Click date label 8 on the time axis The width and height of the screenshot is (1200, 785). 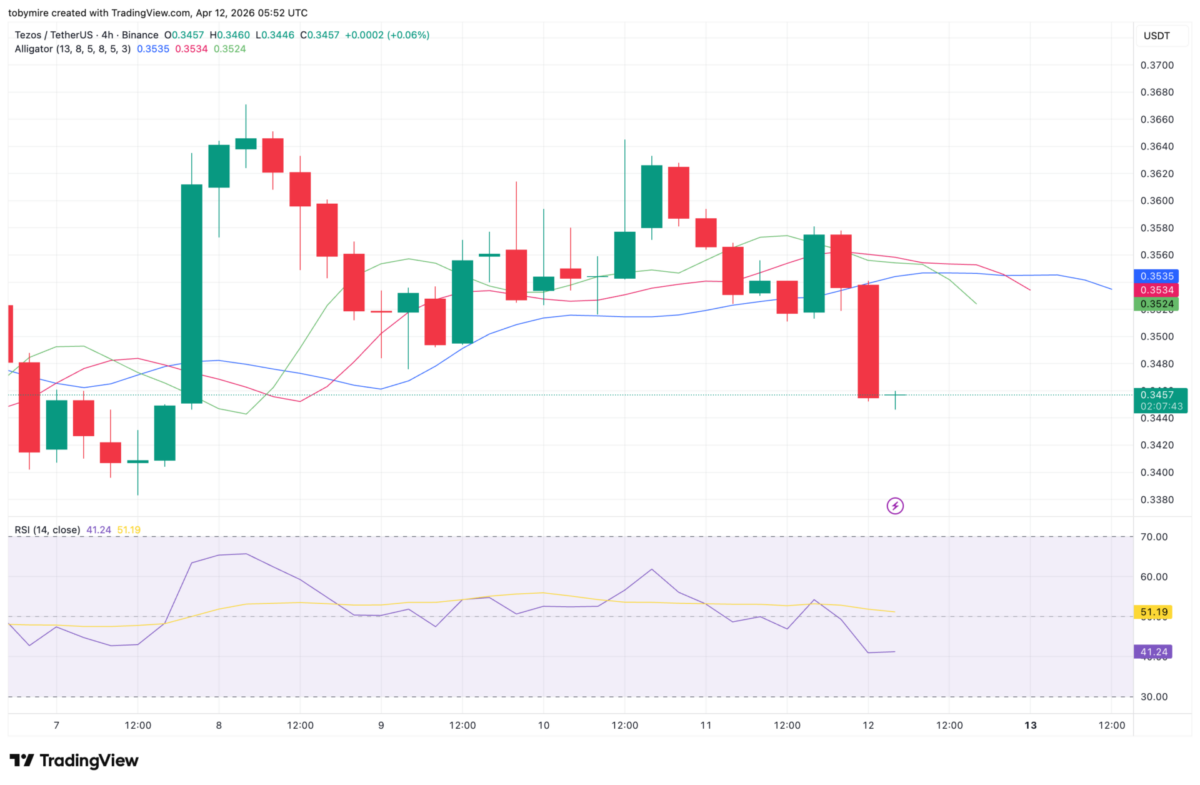point(219,724)
